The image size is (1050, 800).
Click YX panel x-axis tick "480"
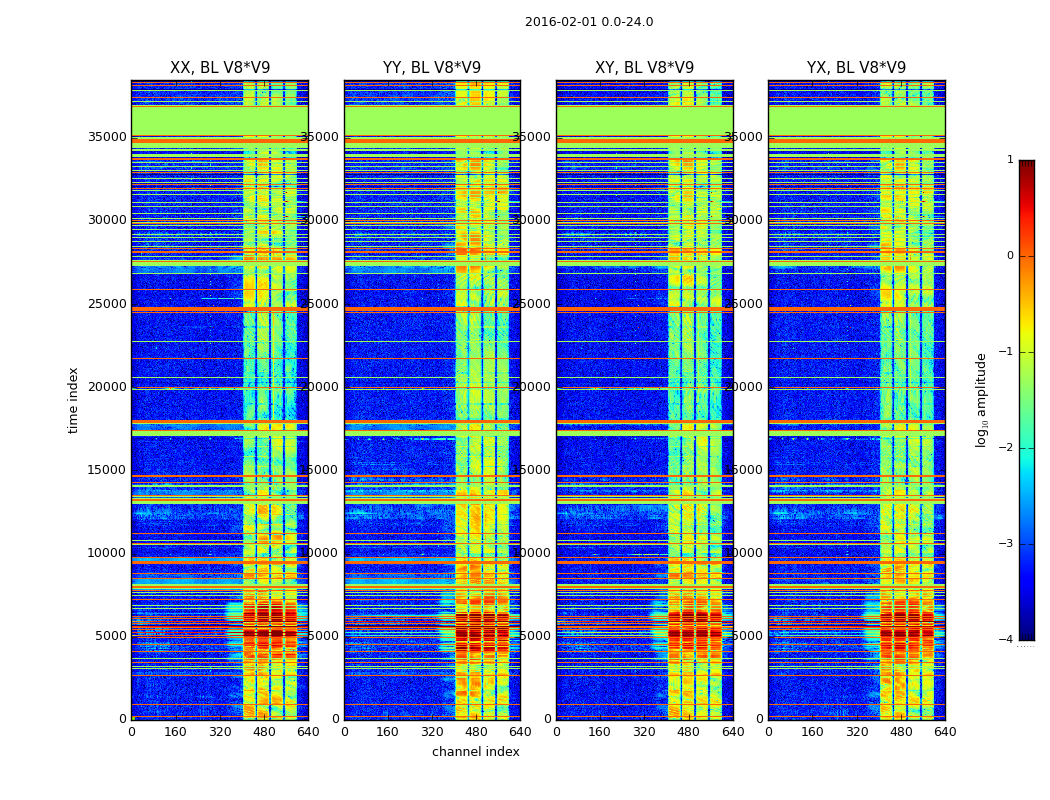click(901, 732)
